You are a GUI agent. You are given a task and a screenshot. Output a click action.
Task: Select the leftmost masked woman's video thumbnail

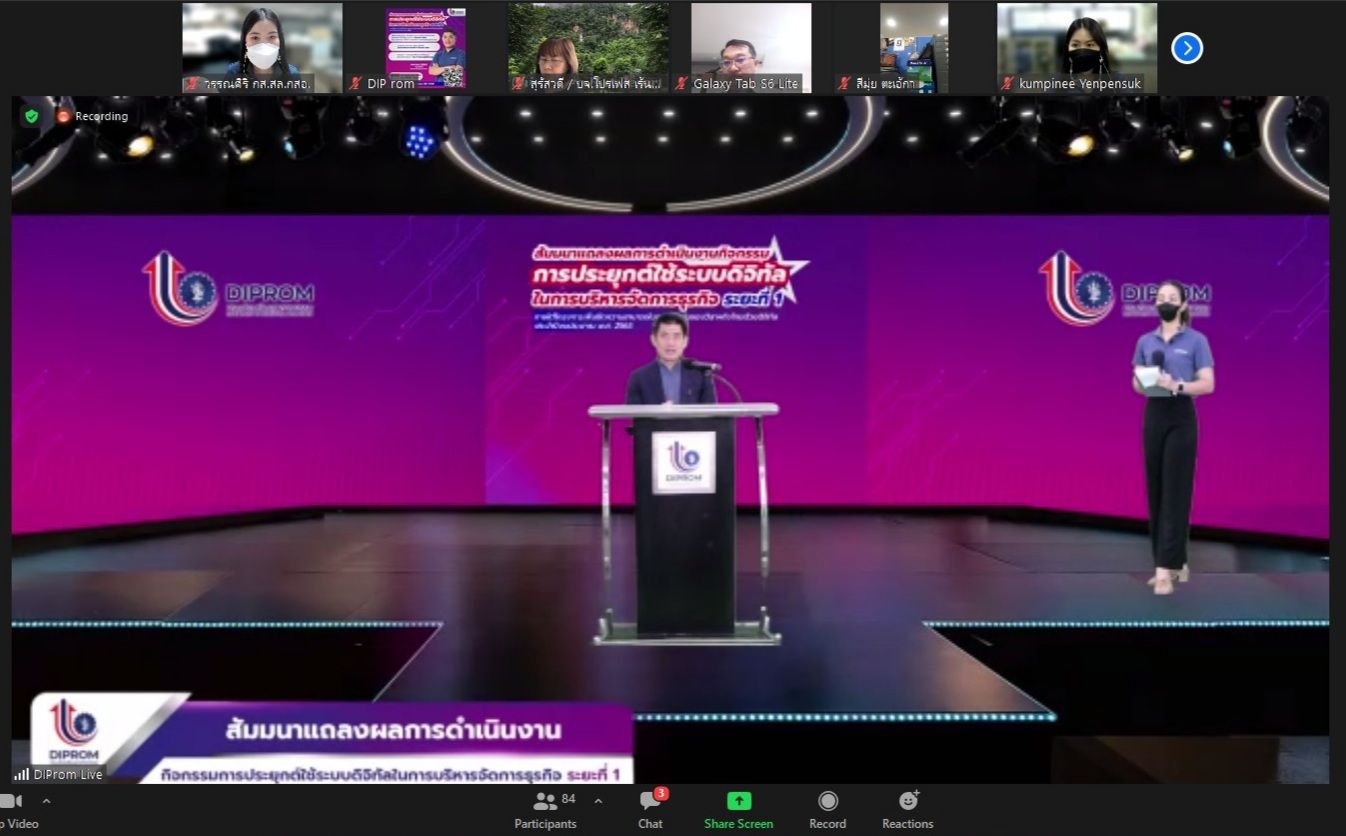pos(262,48)
